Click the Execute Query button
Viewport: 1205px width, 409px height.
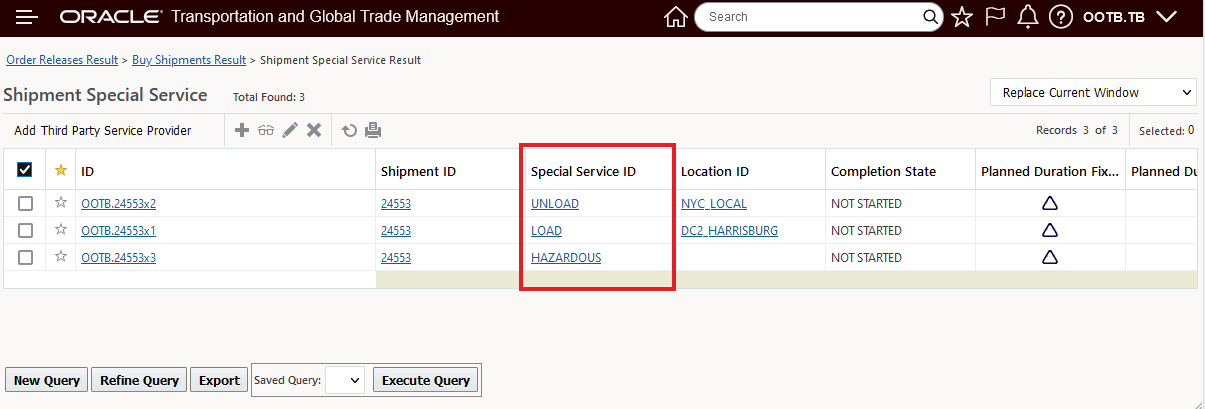coord(425,380)
